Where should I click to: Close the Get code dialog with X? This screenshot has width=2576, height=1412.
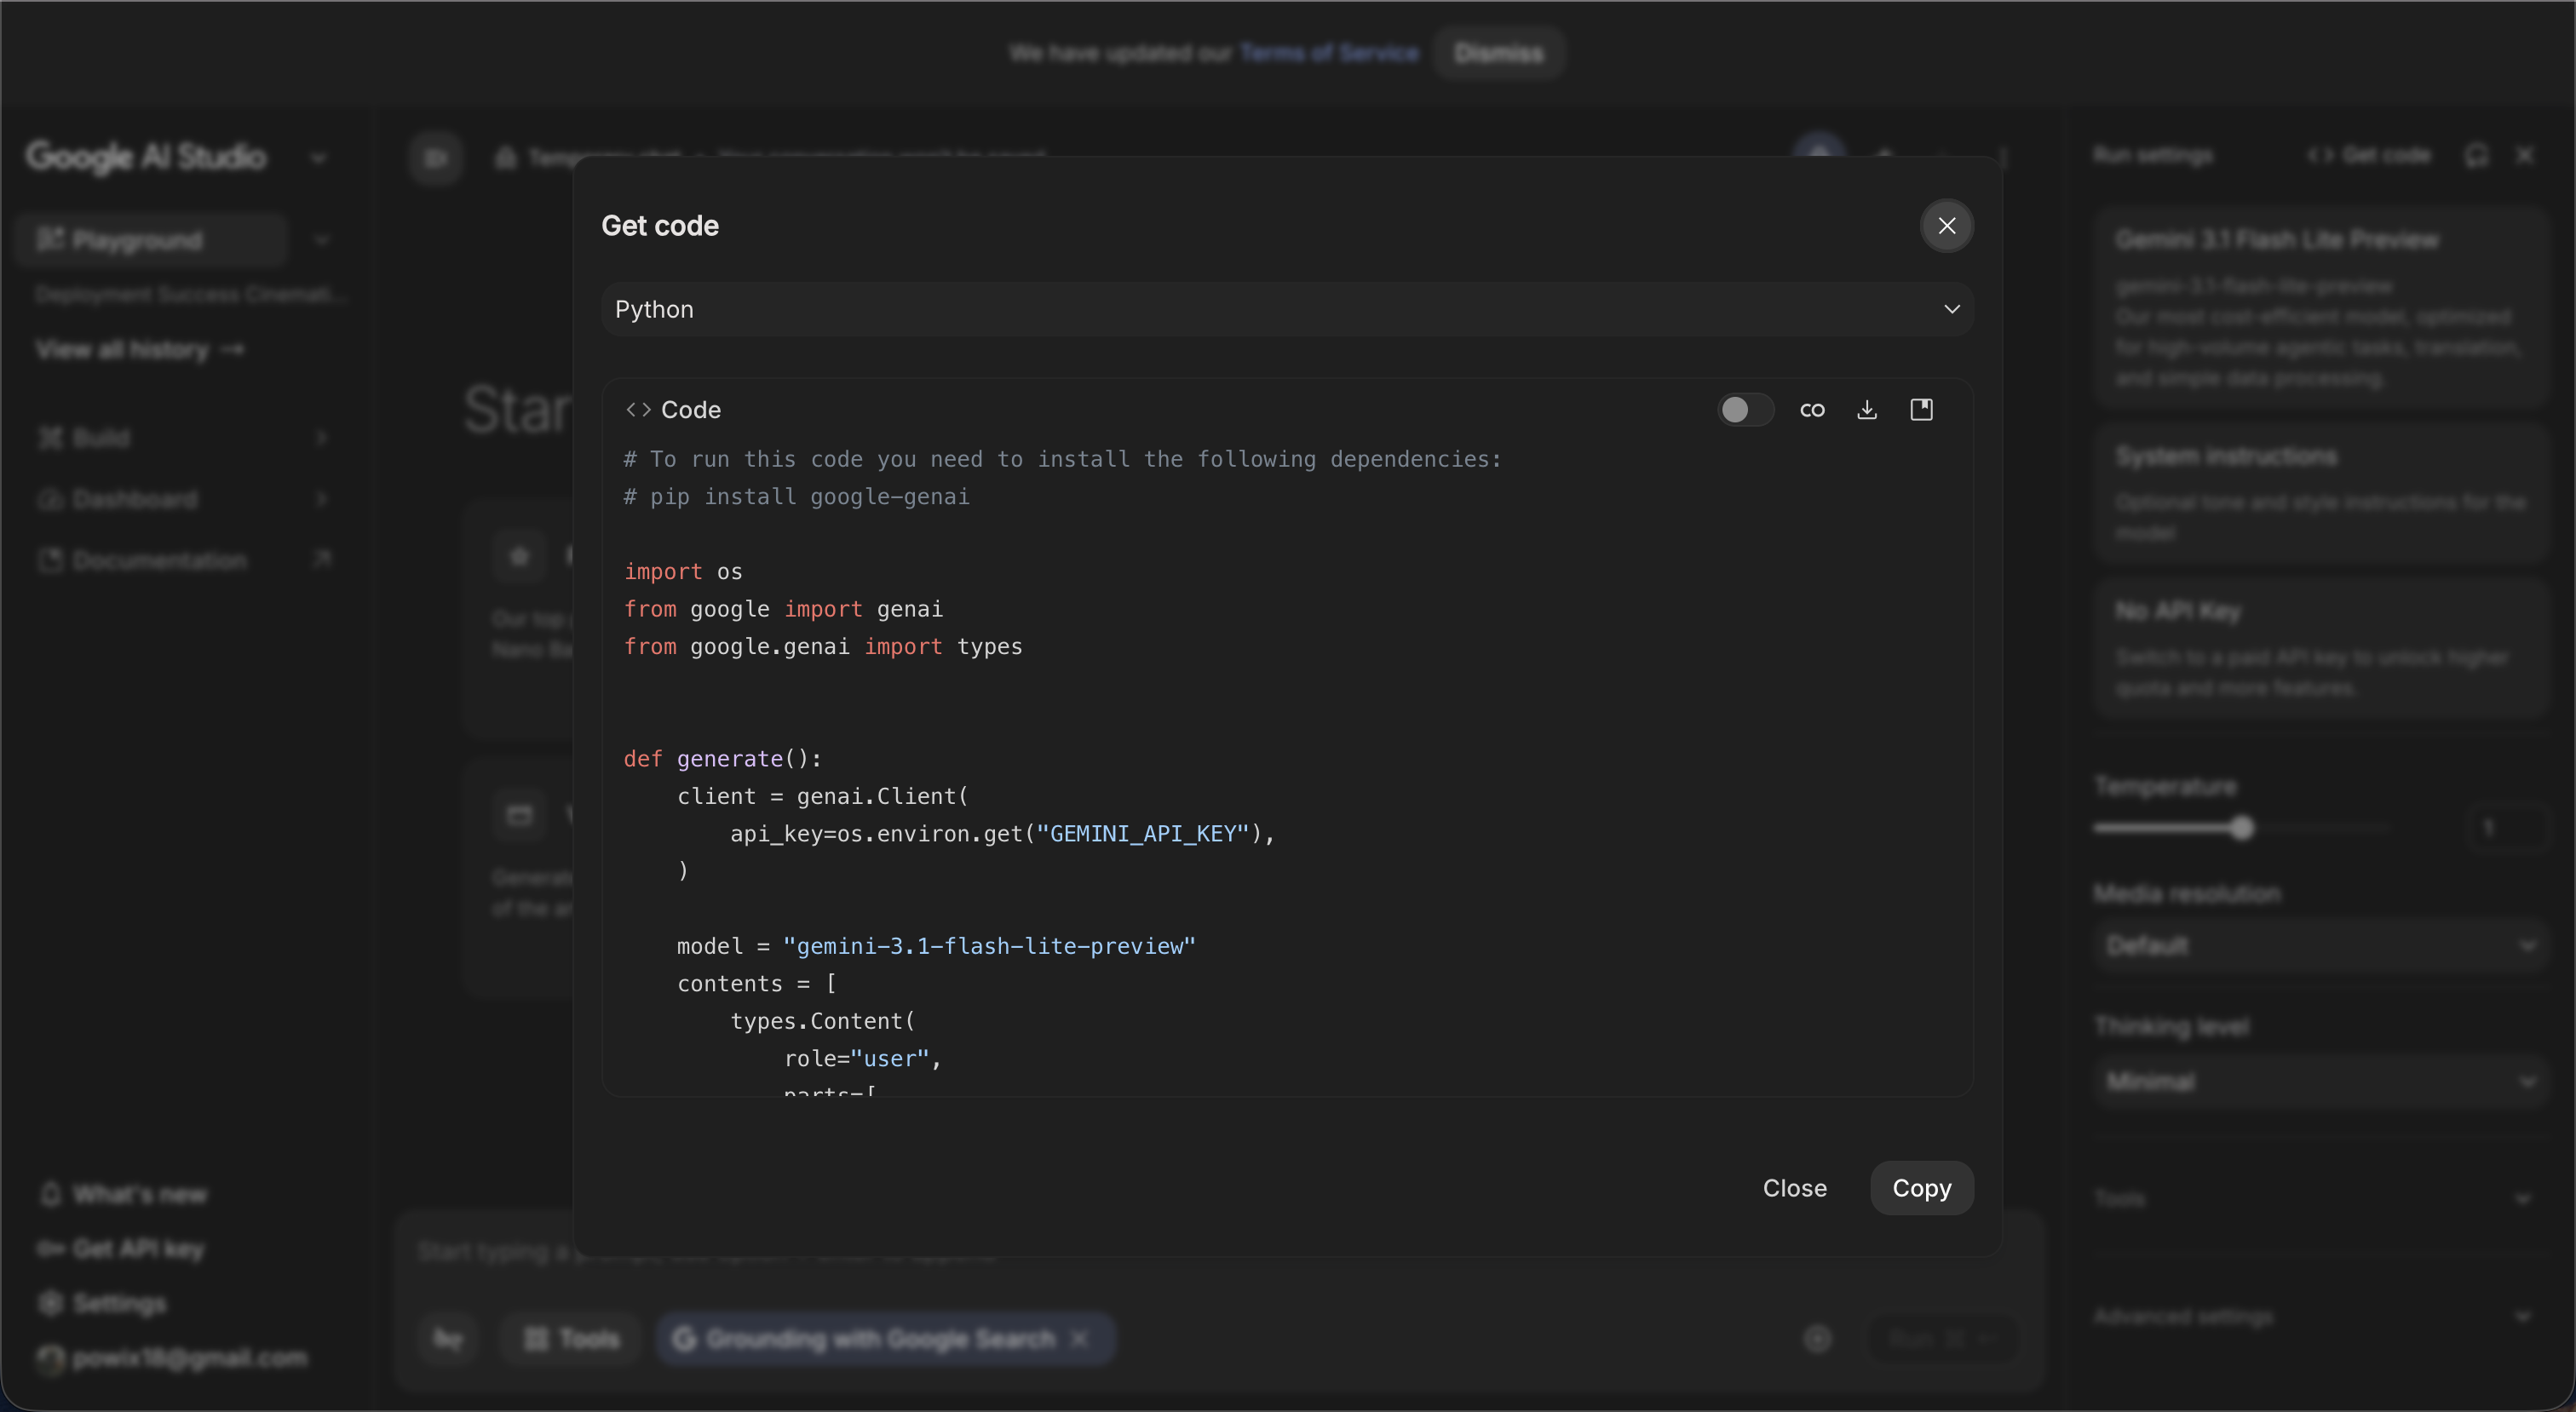click(x=1946, y=226)
